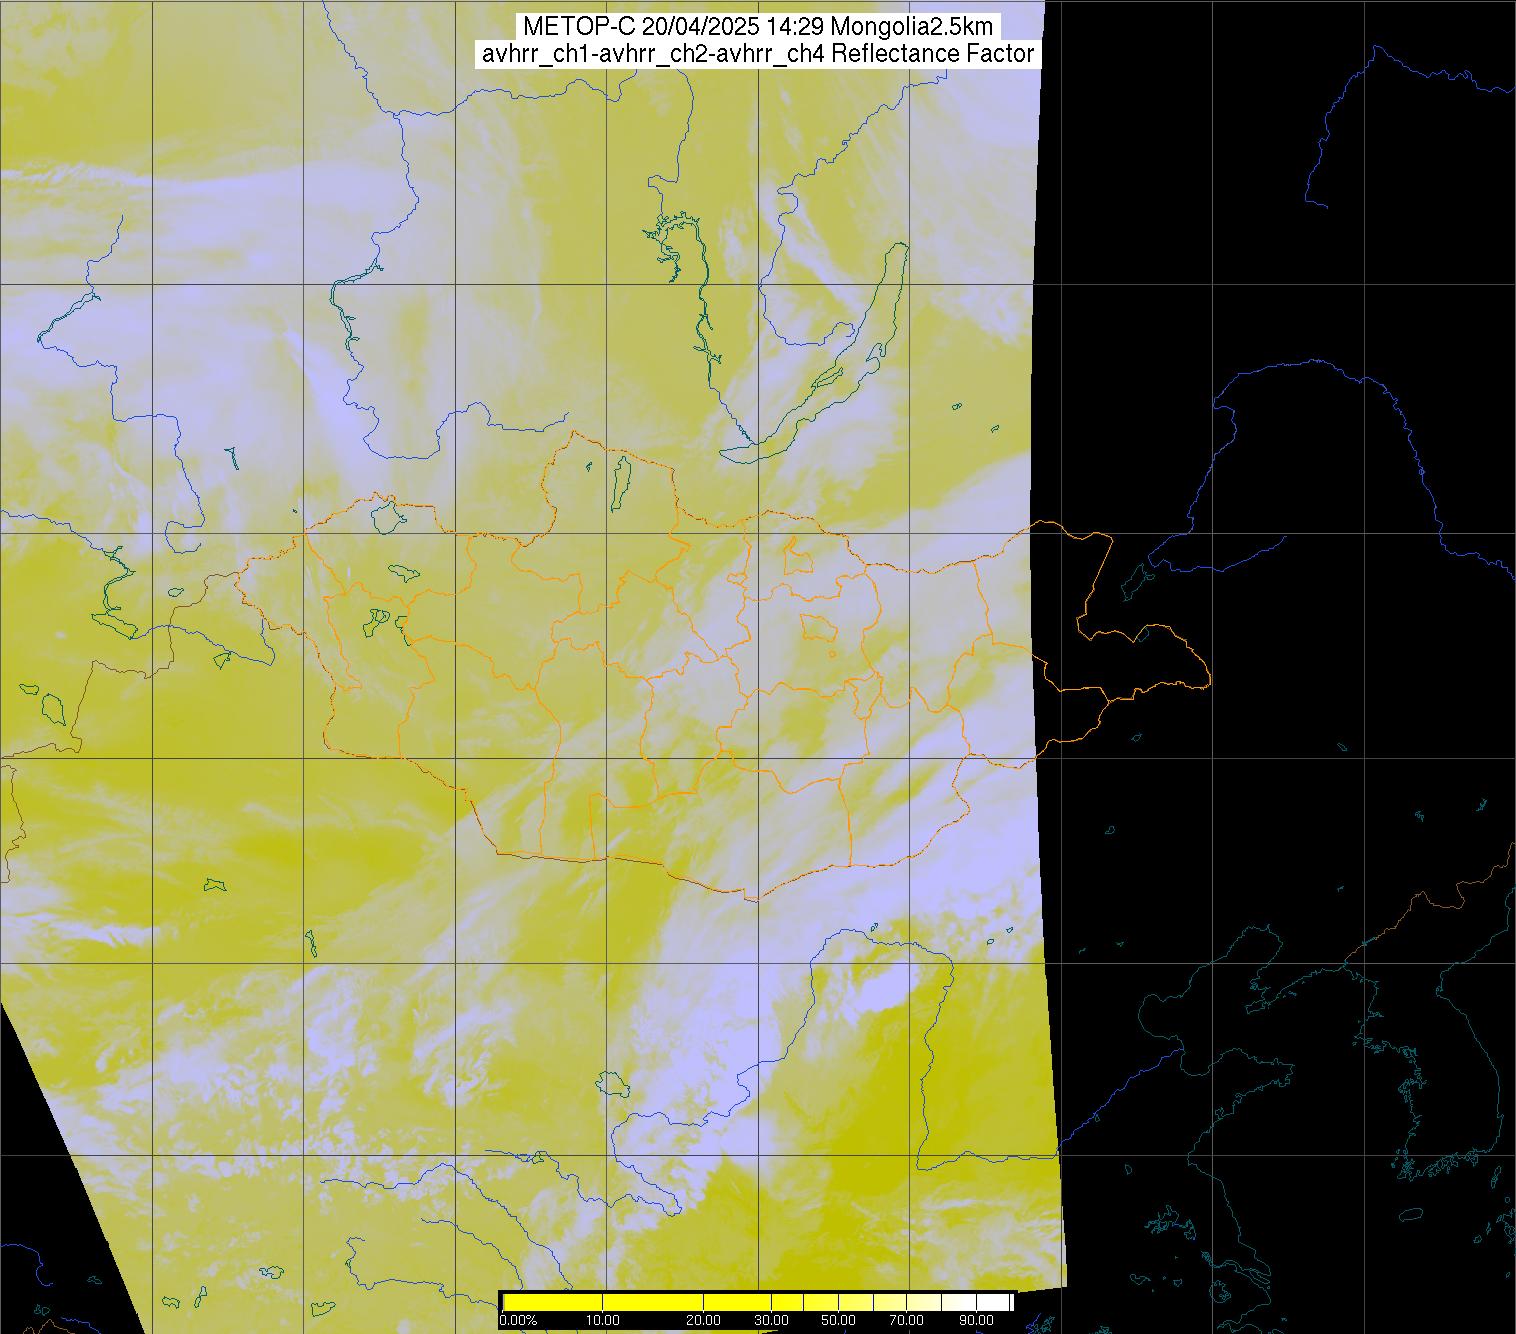The image size is (1516, 1334).
Task: Click the 20.00 label on the colorbar
Action: [704, 1321]
